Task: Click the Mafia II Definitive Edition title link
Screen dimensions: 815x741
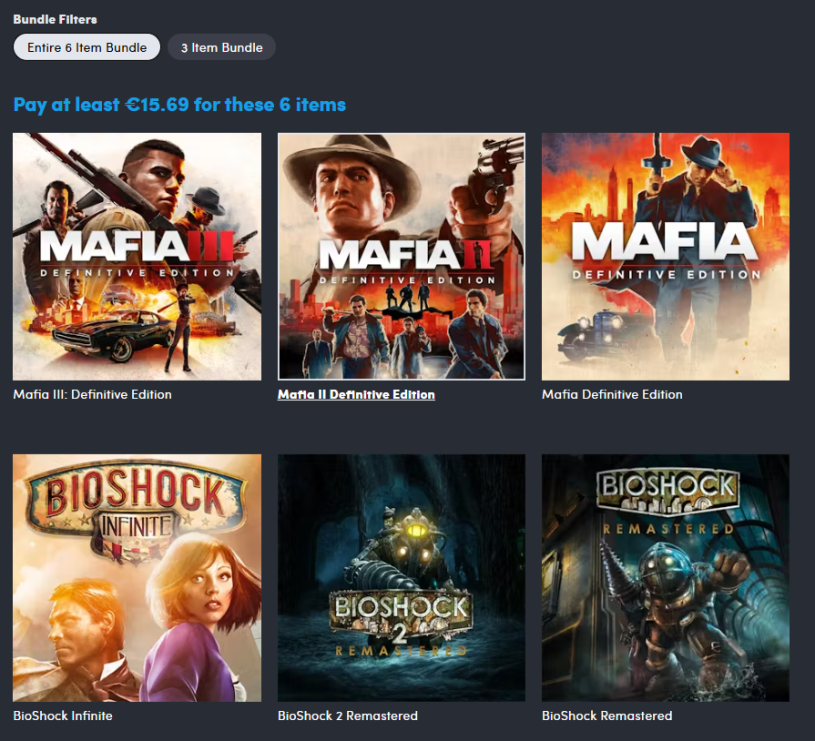Action: click(355, 394)
